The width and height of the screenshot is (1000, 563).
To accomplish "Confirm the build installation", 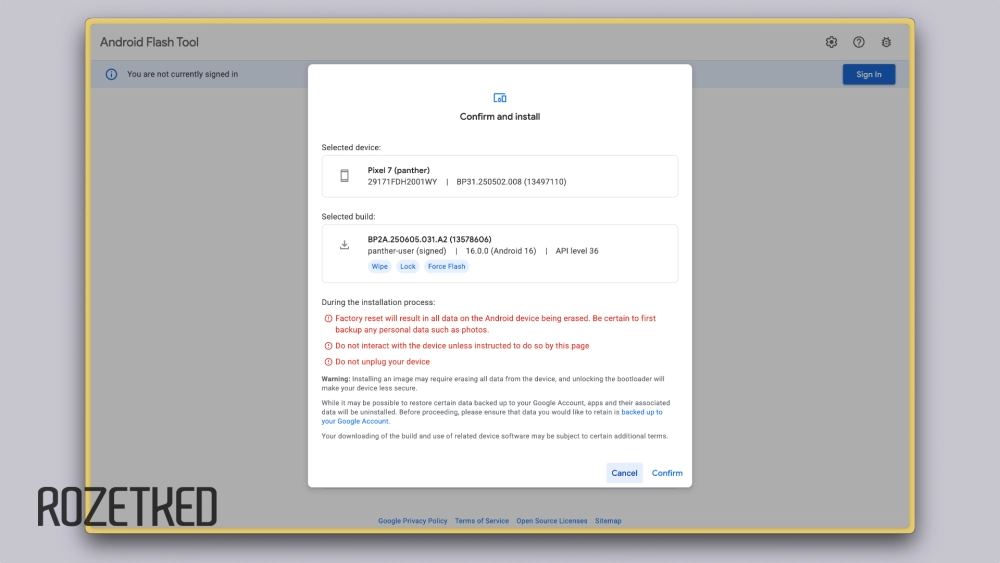I will (x=667, y=473).
